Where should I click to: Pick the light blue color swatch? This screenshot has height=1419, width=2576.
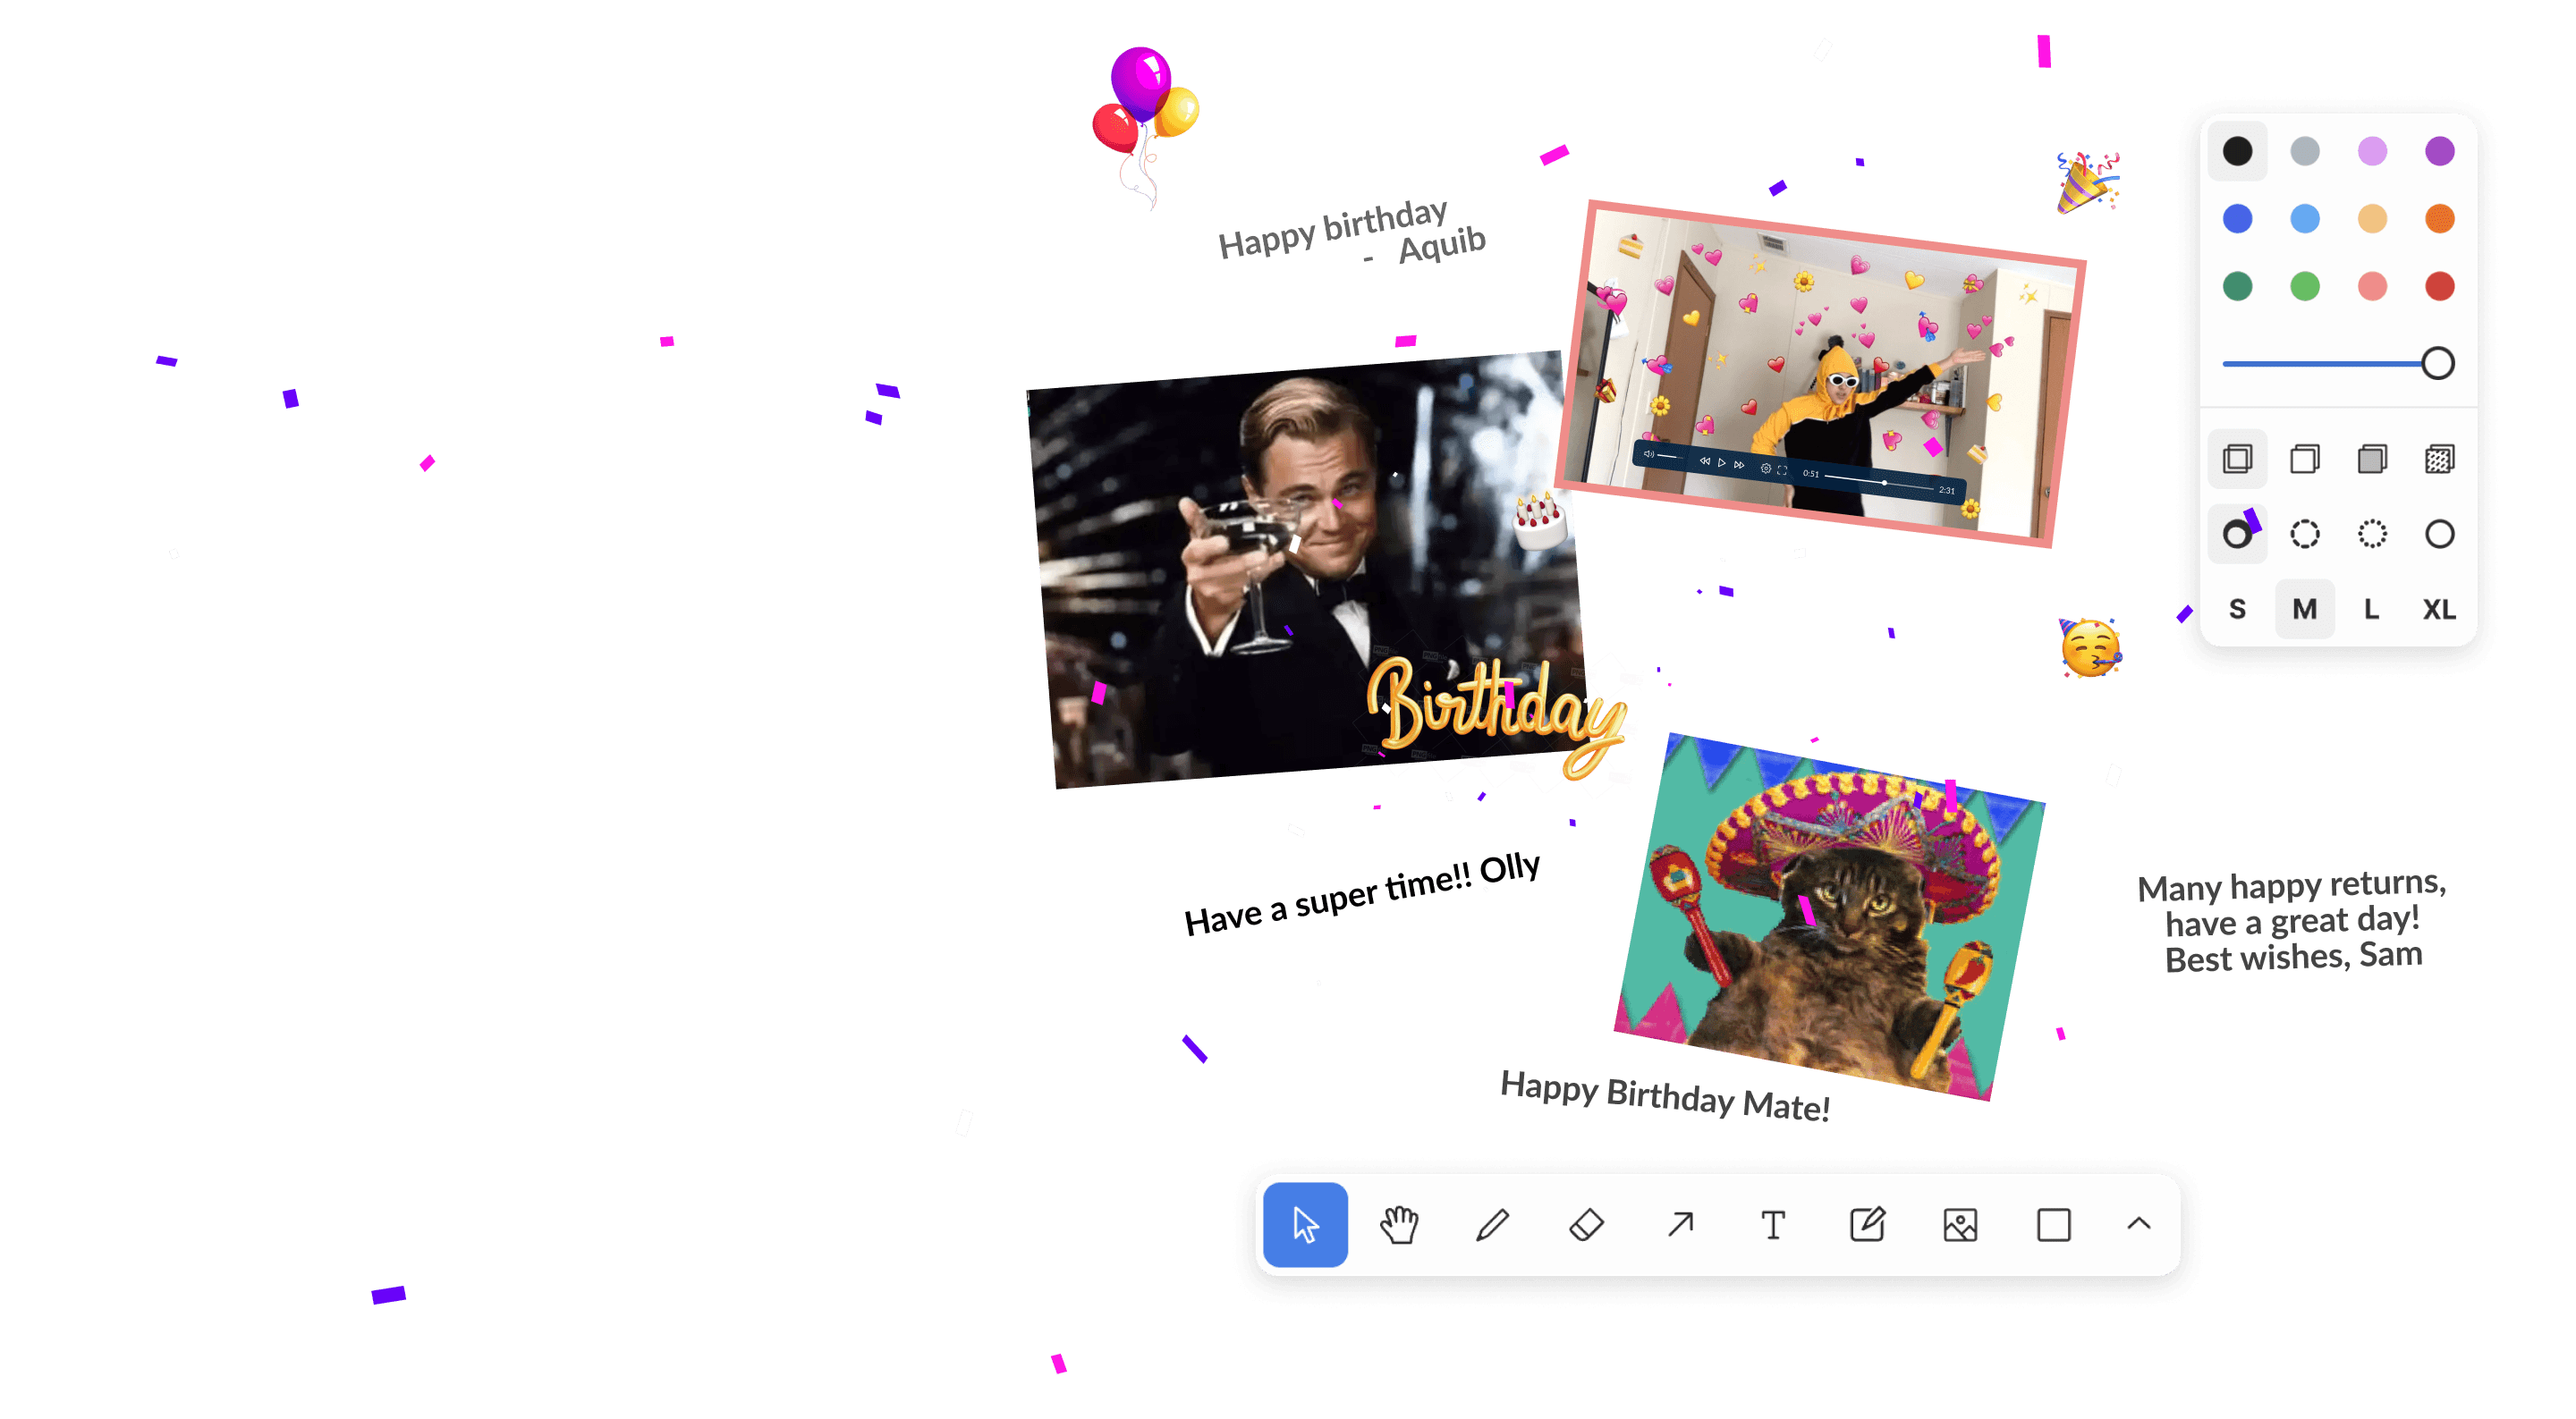point(2305,219)
